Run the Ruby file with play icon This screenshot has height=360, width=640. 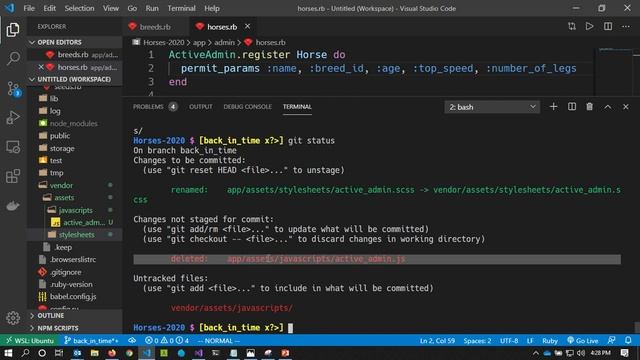click(589, 27)
